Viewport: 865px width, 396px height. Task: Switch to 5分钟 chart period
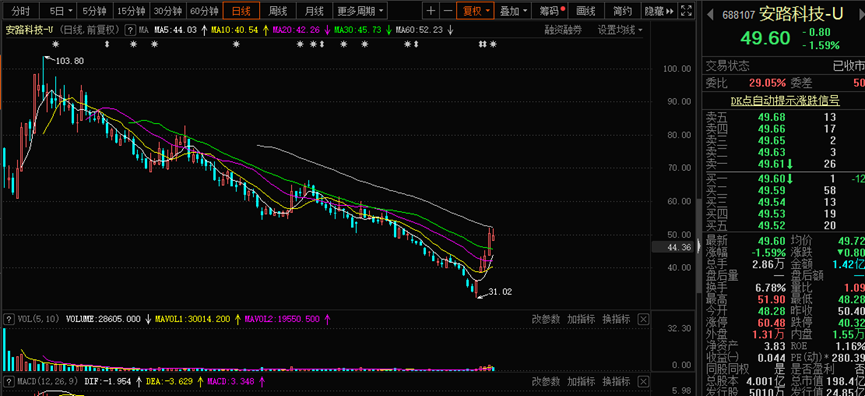click(95, 10)
